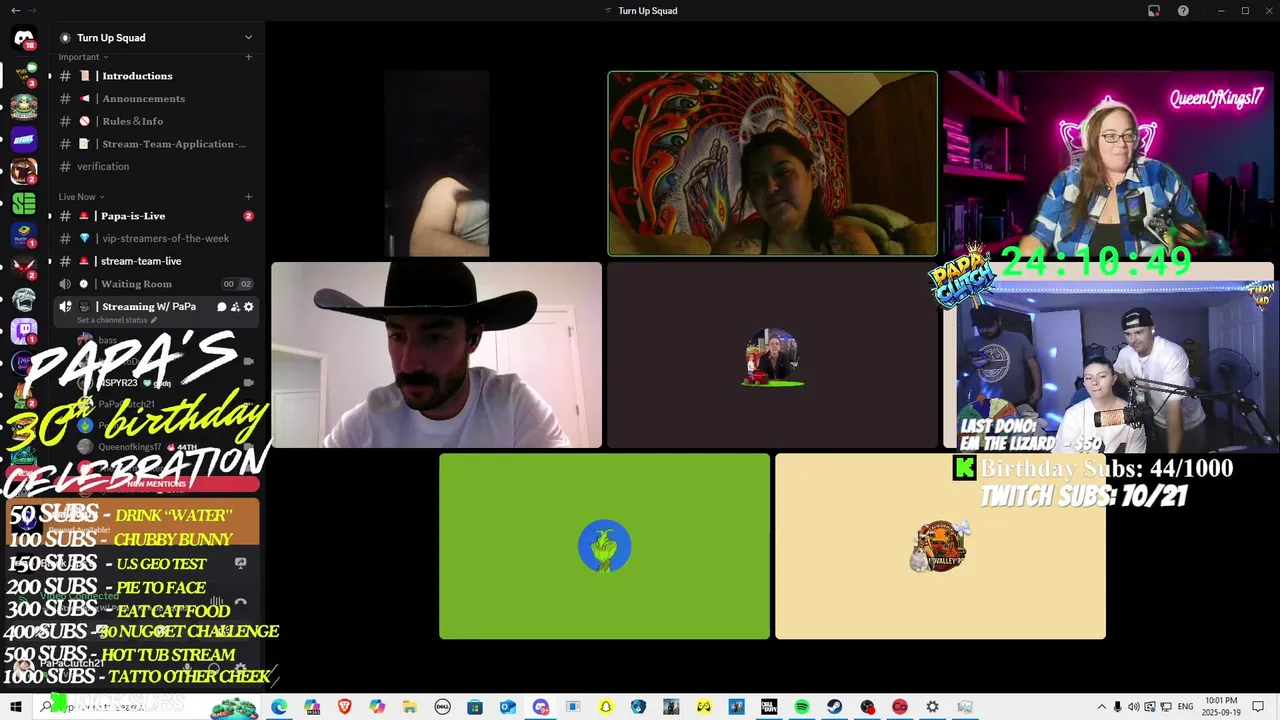1280x720 pixels.
Task: Focus the woman's tapestry background video tile
Action: click(773, 164)
